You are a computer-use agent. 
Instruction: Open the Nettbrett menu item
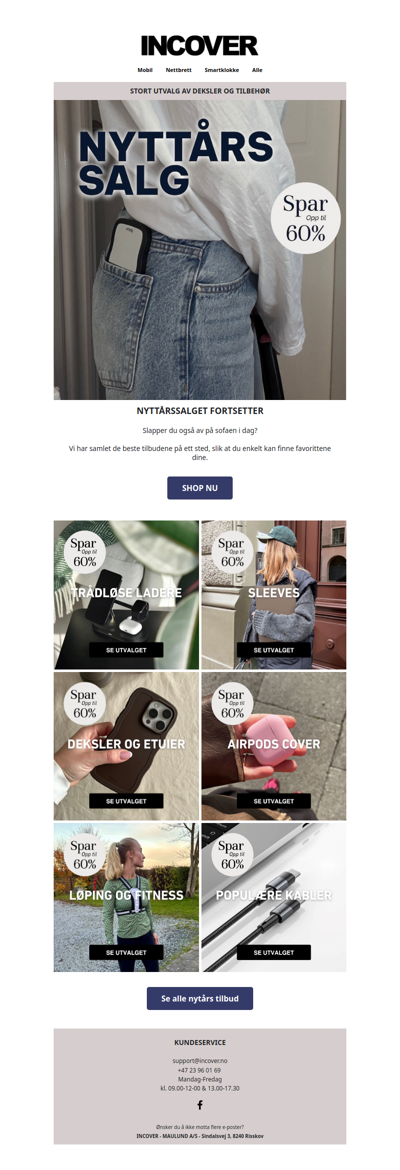point(178,70)
